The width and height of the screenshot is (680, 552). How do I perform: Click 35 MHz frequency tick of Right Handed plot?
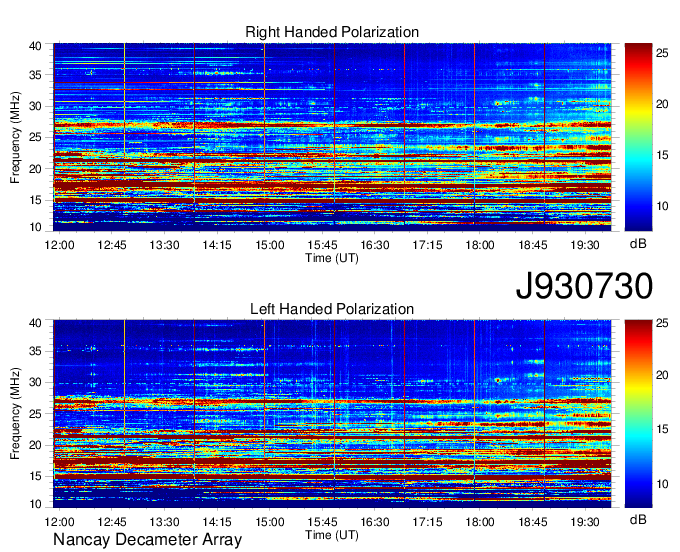[x=36, y=75]
